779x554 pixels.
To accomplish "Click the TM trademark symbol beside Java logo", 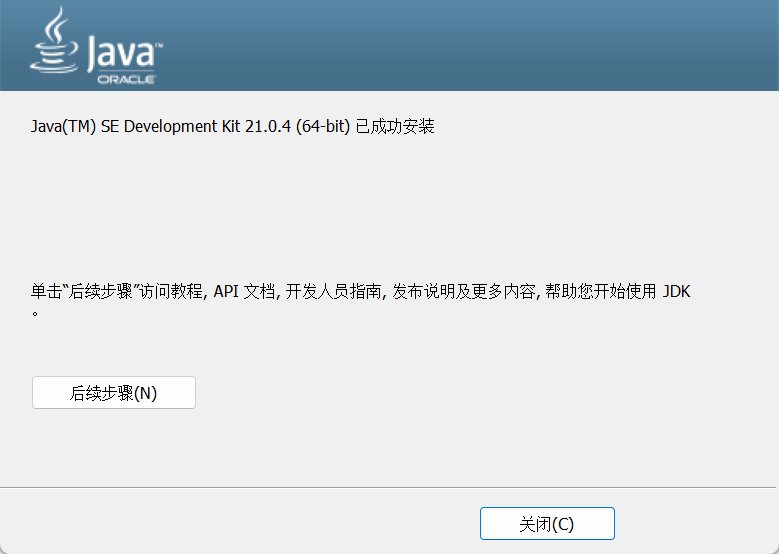I will tap(158, 44).
